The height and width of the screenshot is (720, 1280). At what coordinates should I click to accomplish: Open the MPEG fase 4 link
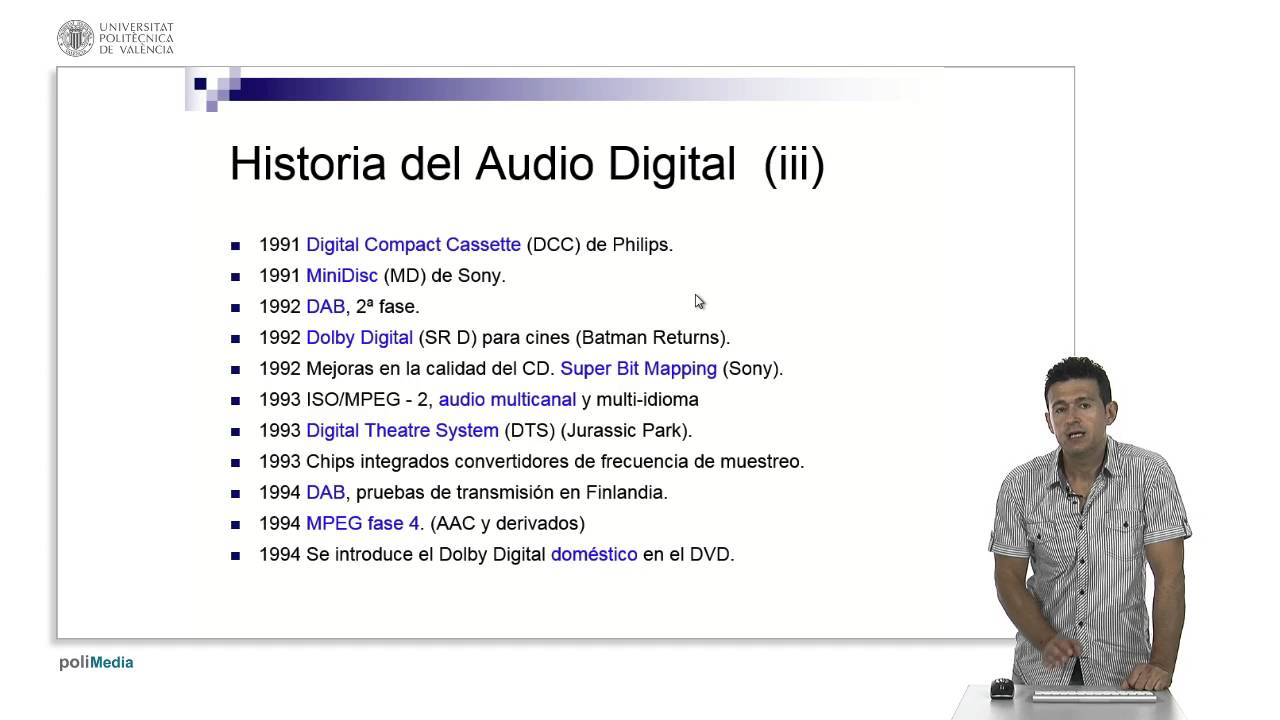[x=364, y=524]
